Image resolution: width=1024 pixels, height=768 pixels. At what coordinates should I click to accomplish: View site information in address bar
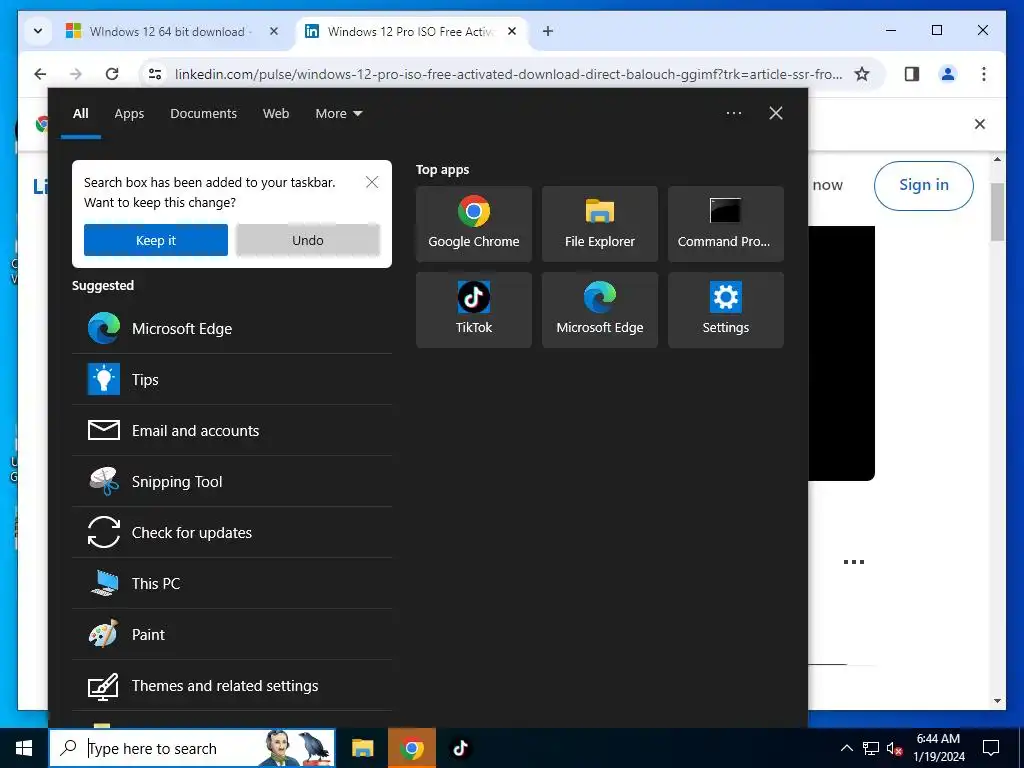tap(155, 74)
